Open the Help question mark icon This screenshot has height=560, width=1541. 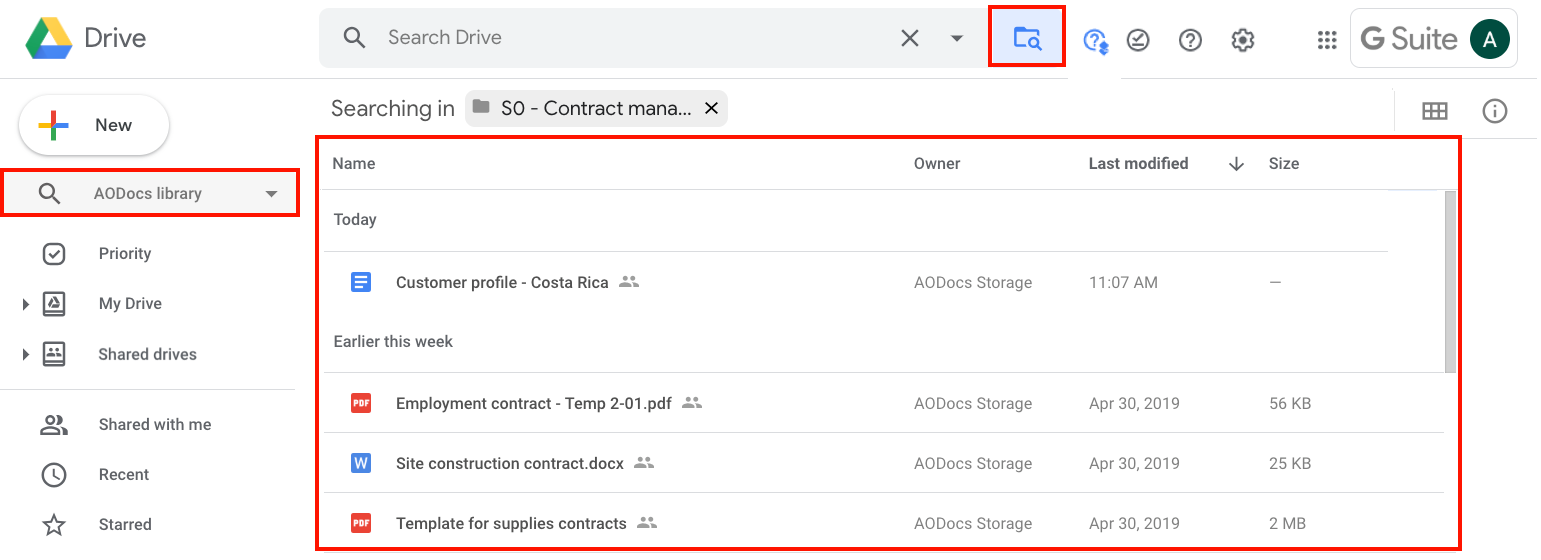1190,40
